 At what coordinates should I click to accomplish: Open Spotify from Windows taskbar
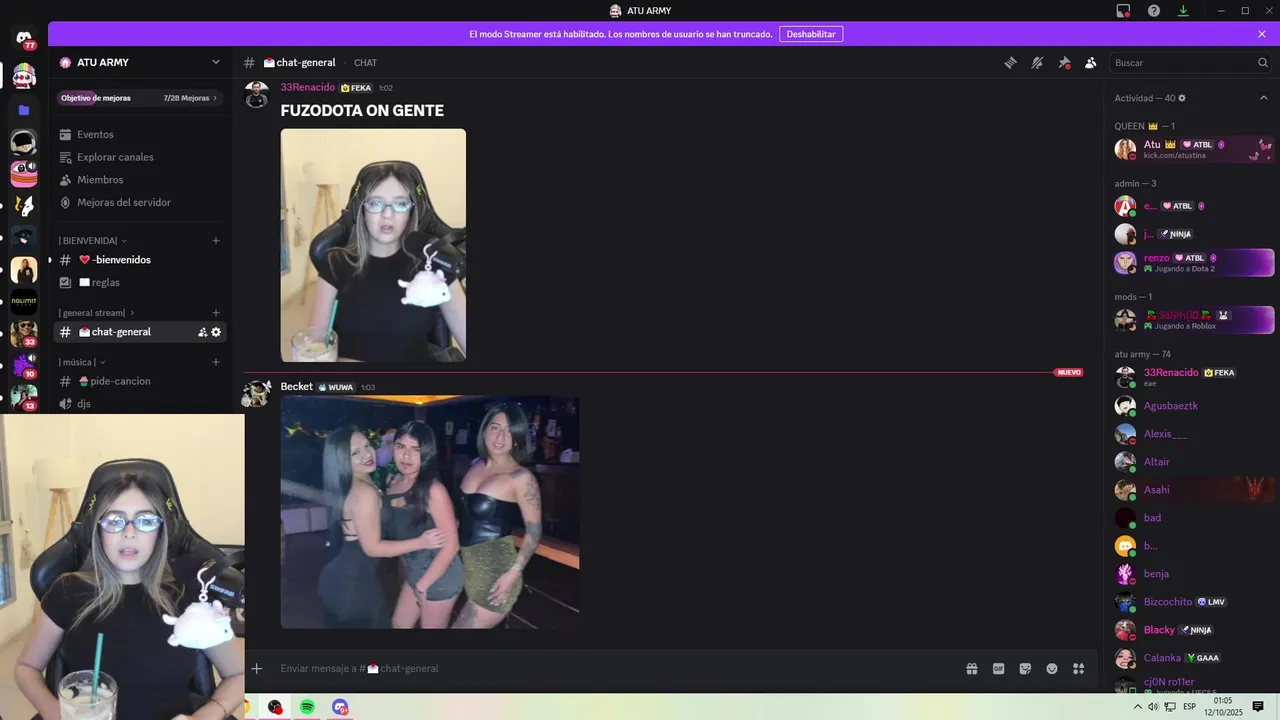[307, 707]
